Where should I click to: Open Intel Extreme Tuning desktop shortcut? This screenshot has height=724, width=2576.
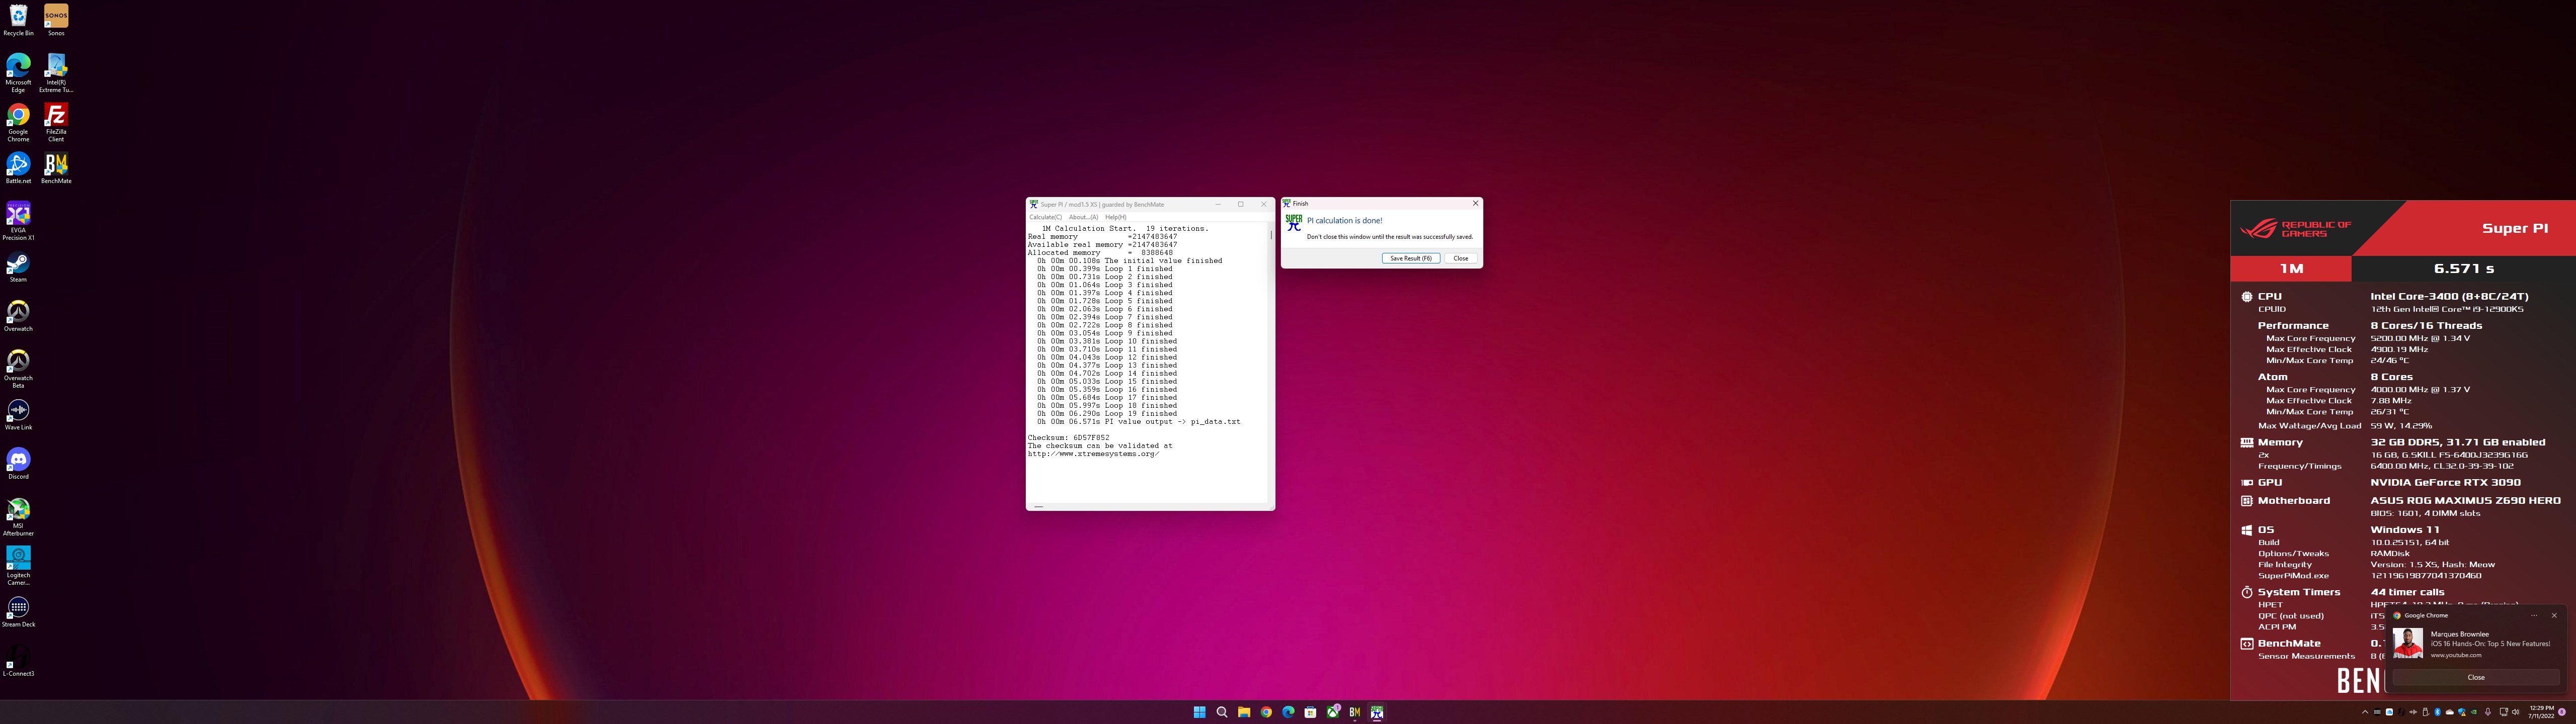tap(56, 73)
